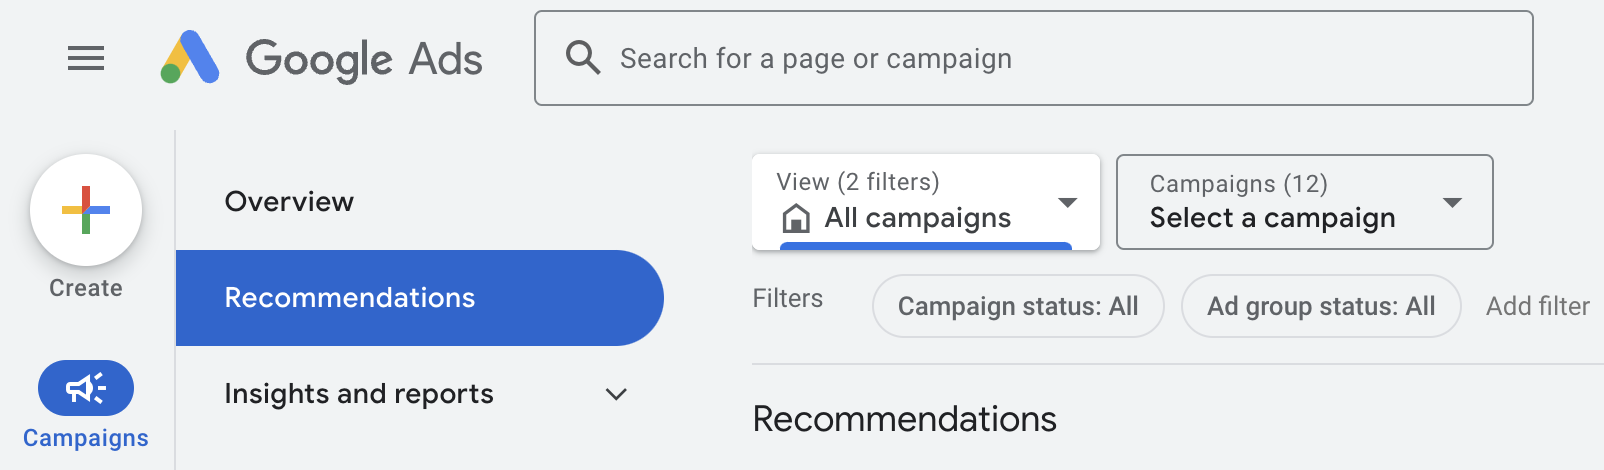Click the Google Ads wordmark text

[x=364, y=59]
